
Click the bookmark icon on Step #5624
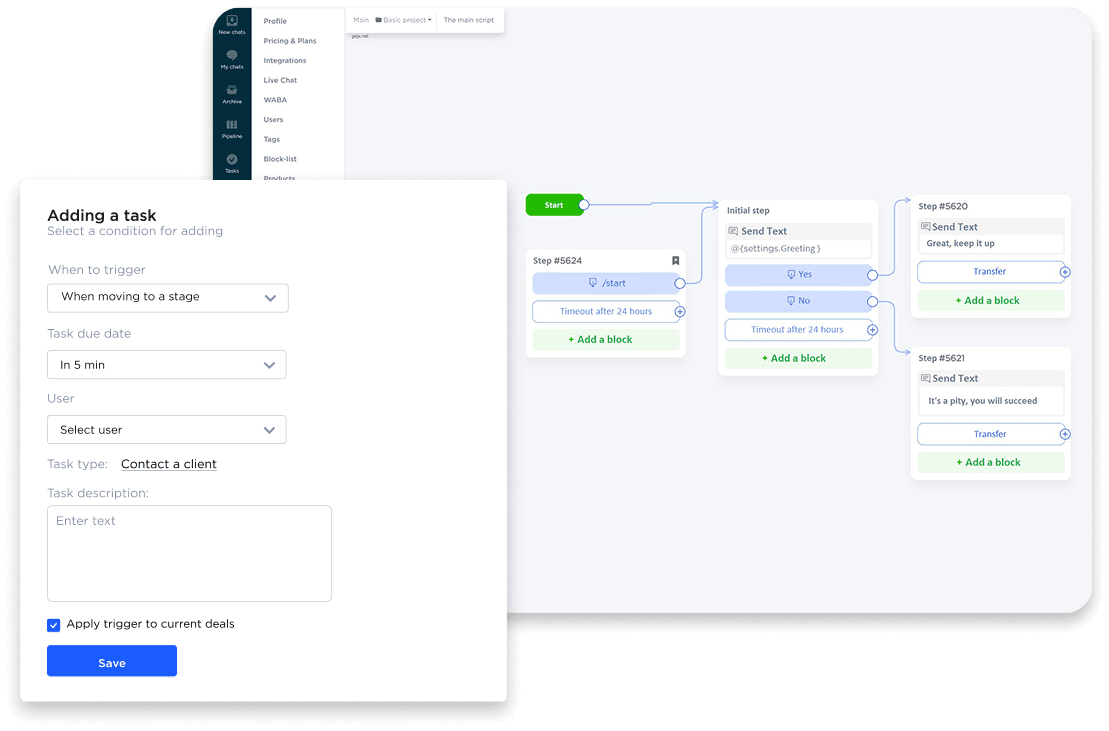675,260
